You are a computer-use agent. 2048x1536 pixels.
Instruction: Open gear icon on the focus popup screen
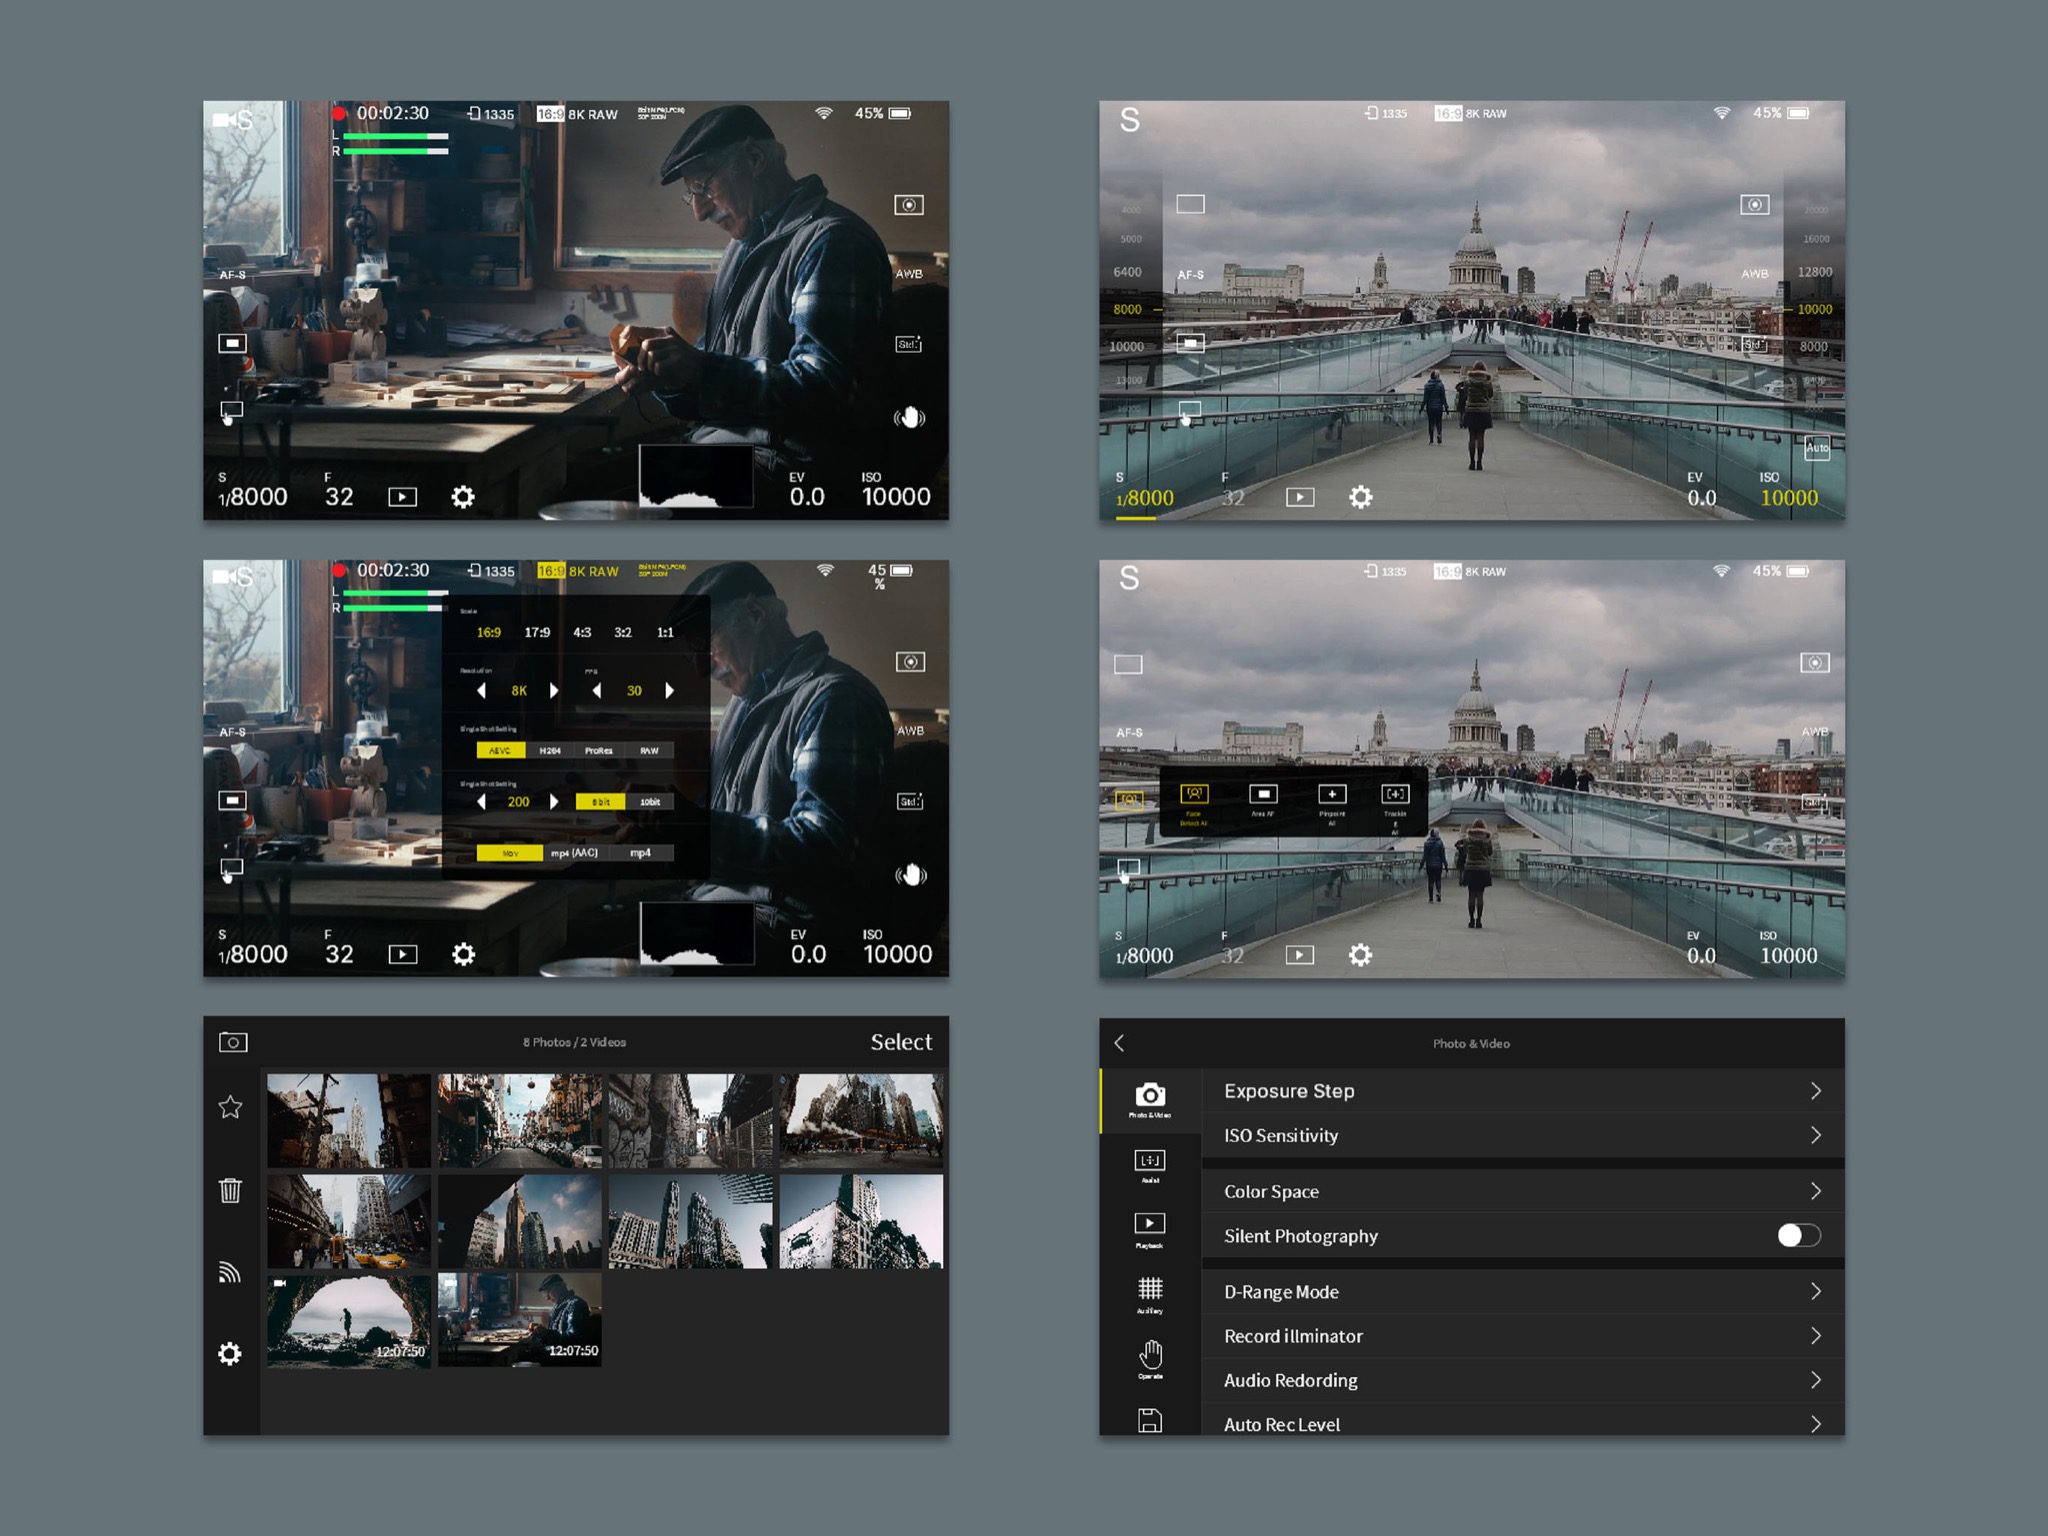tap(1360, 955)
